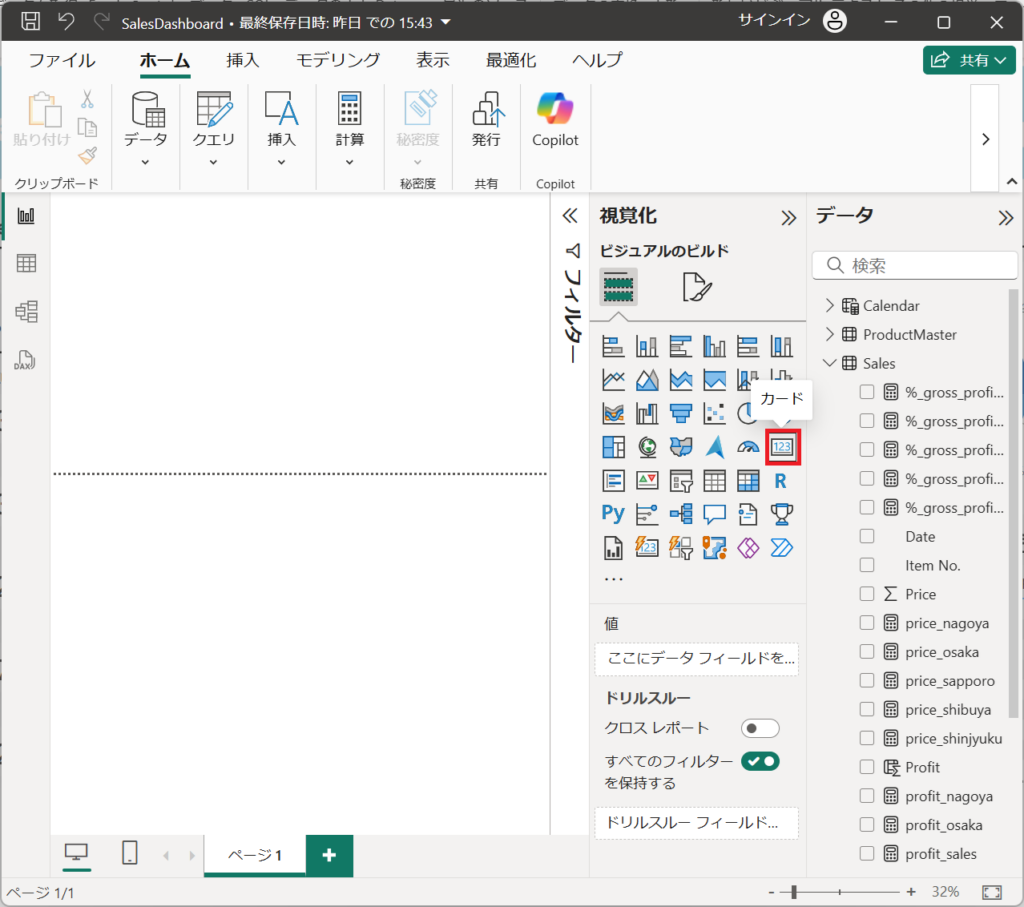Click the Format visual brush icon
1024x907 pixels.
click(x=696, y=288)
